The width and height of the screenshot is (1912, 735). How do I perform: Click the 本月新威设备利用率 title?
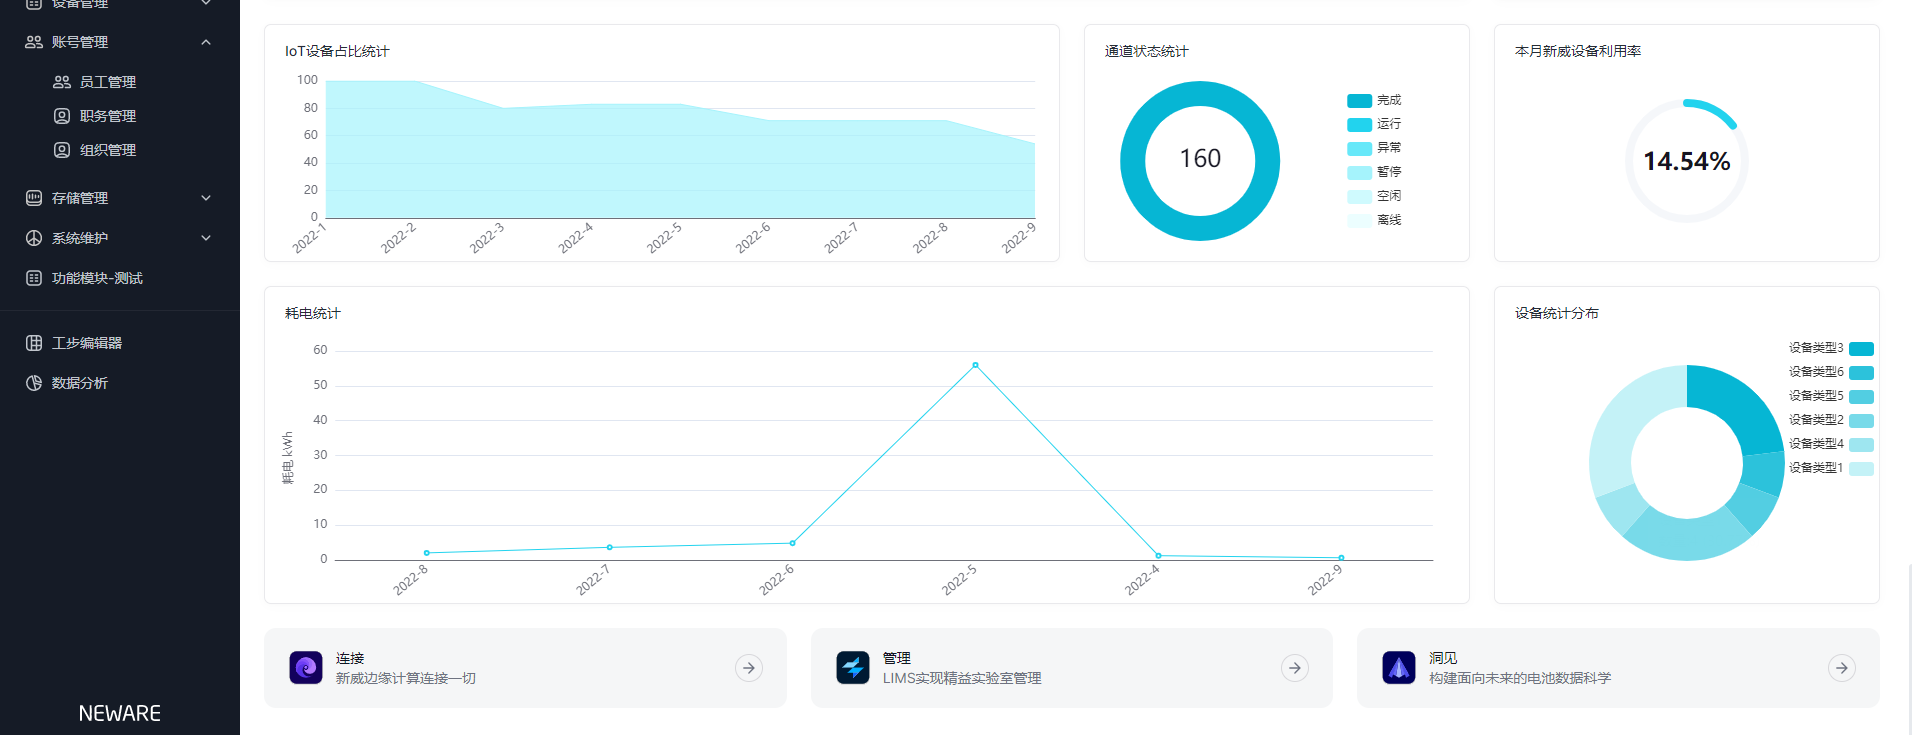click(1578, 51)
